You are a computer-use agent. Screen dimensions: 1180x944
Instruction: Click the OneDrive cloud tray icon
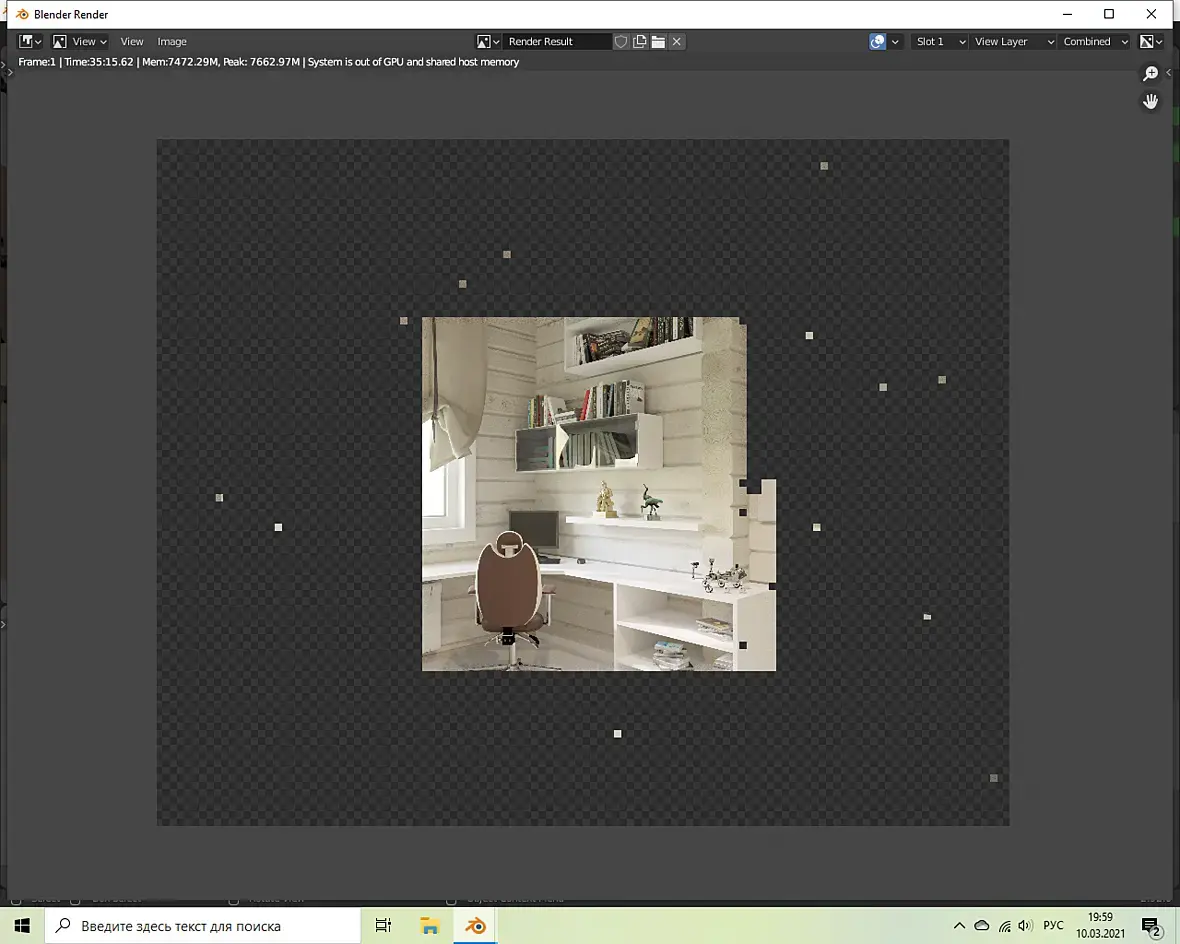(x=981, y=925)
